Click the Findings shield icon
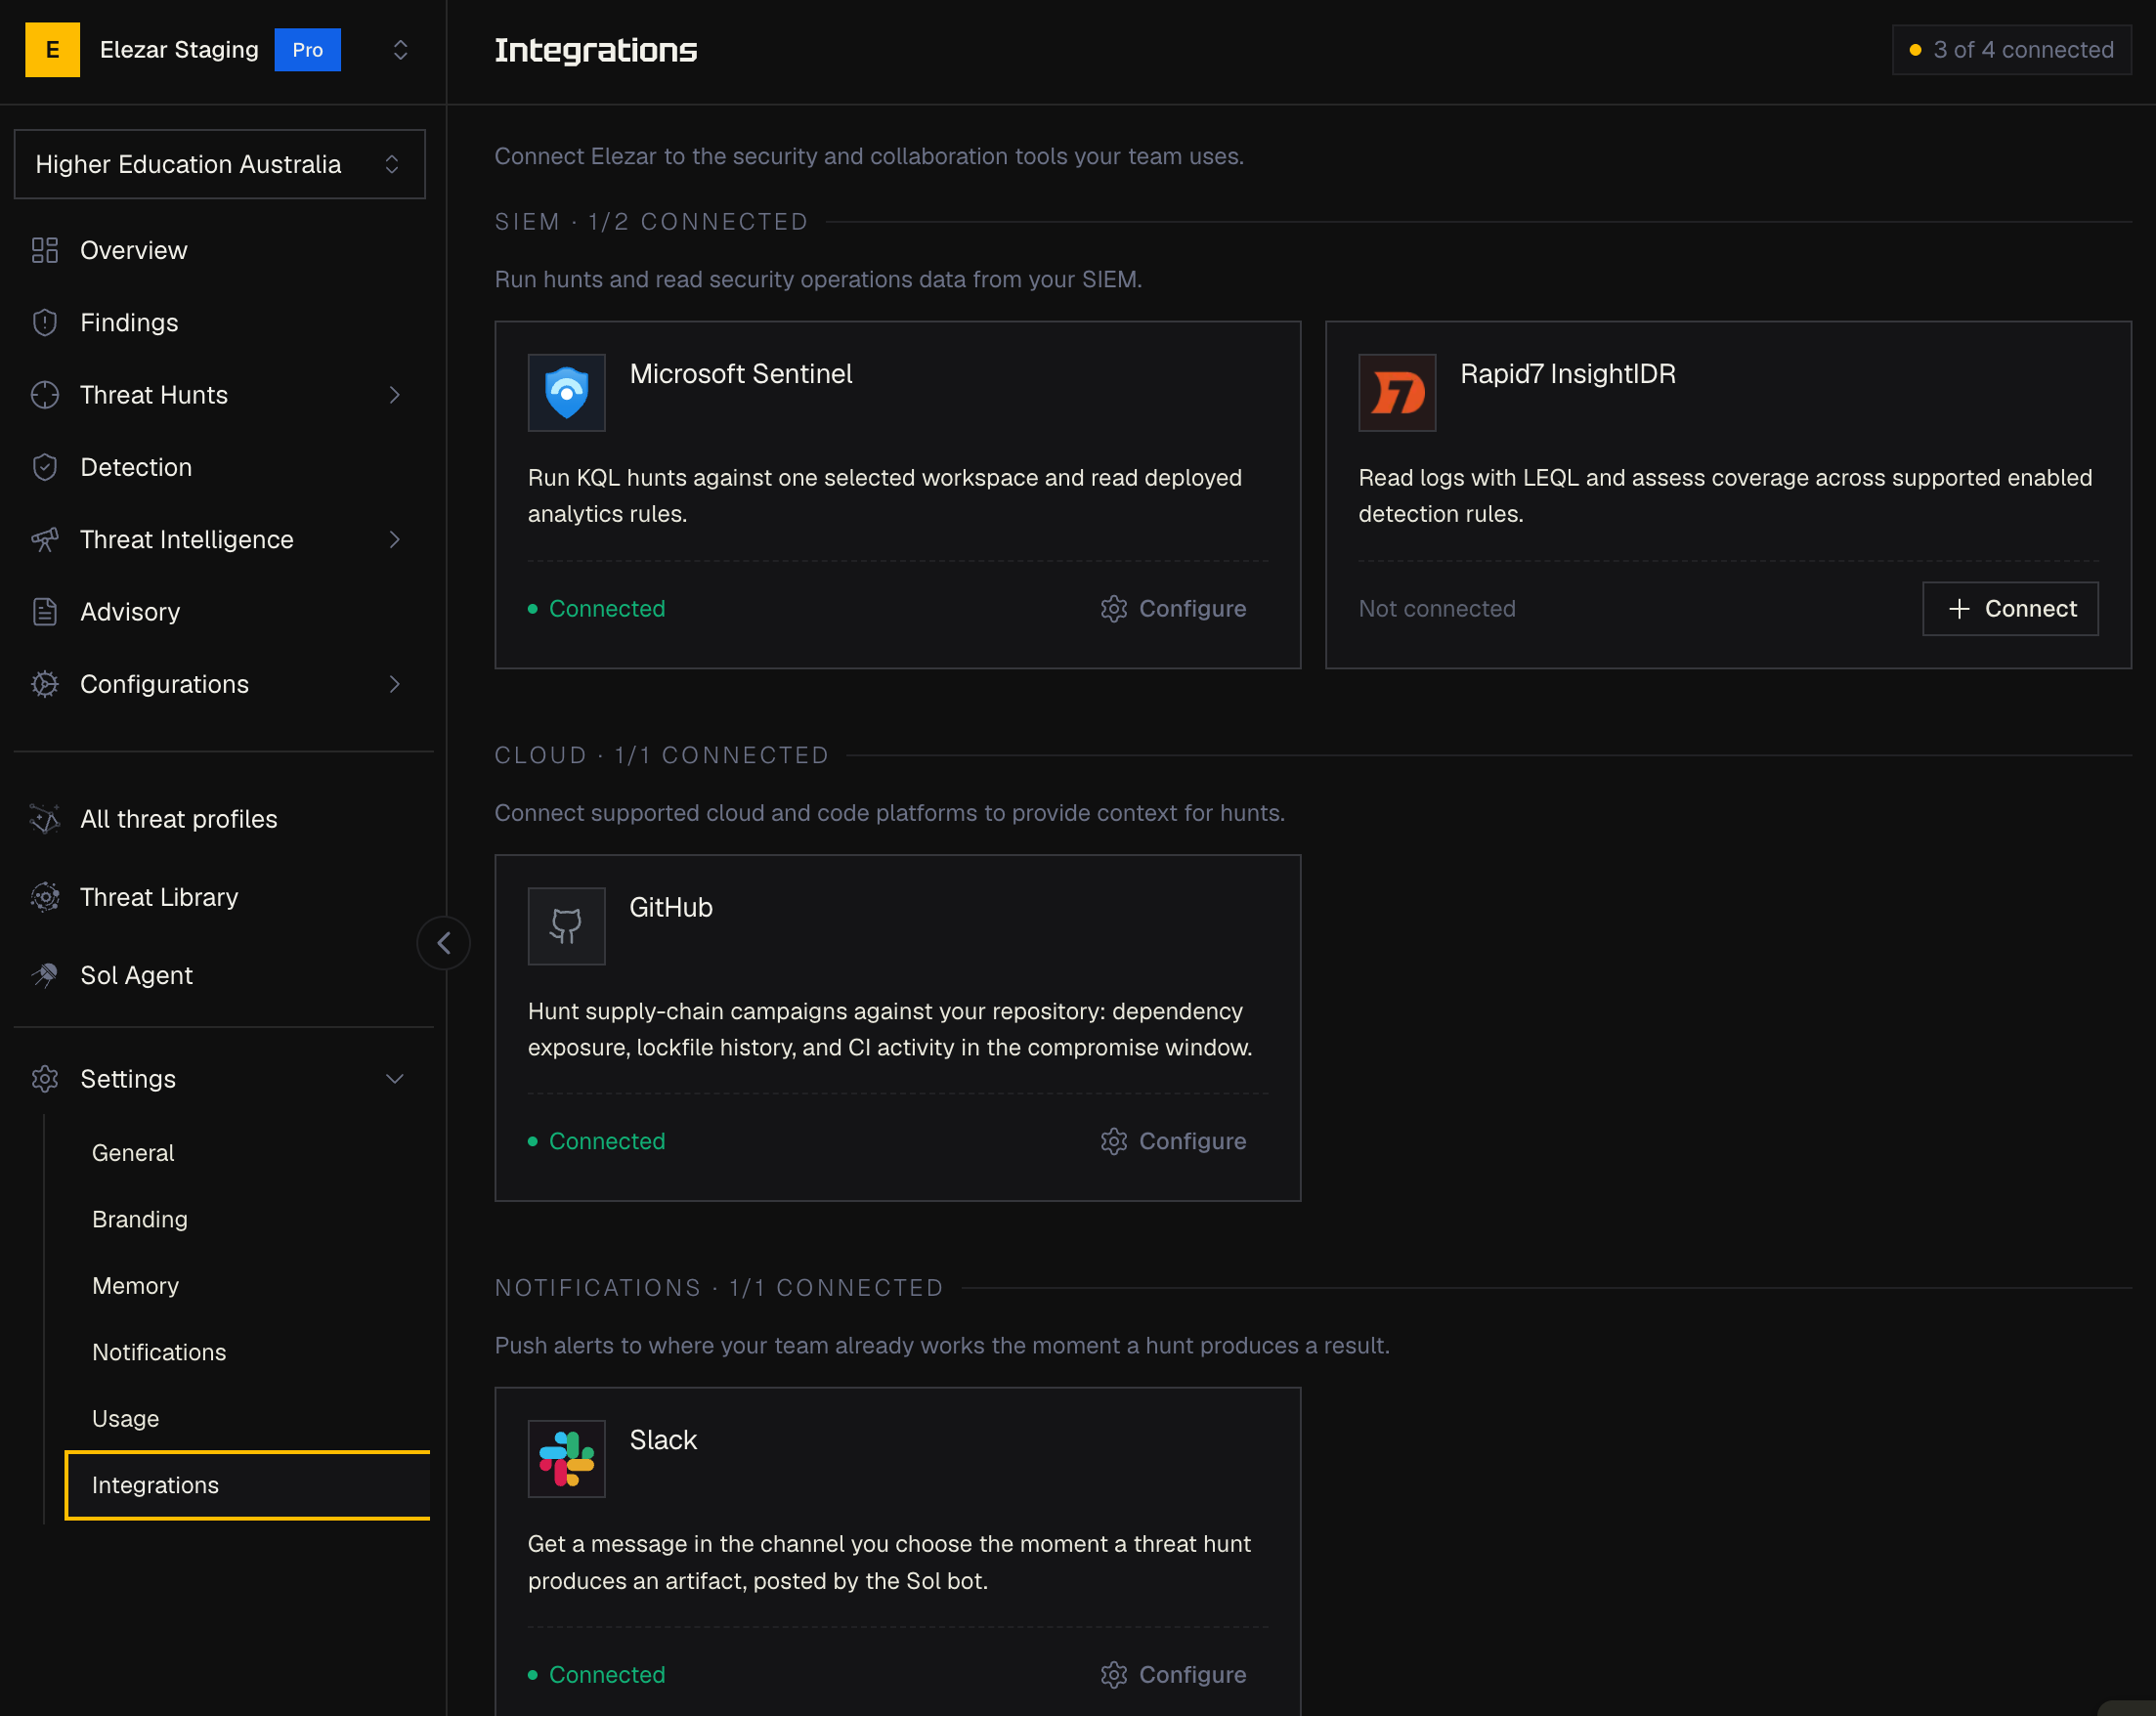Image resolution: width=2156 pixels, height=1716 pixels. (x=45, y=322)
